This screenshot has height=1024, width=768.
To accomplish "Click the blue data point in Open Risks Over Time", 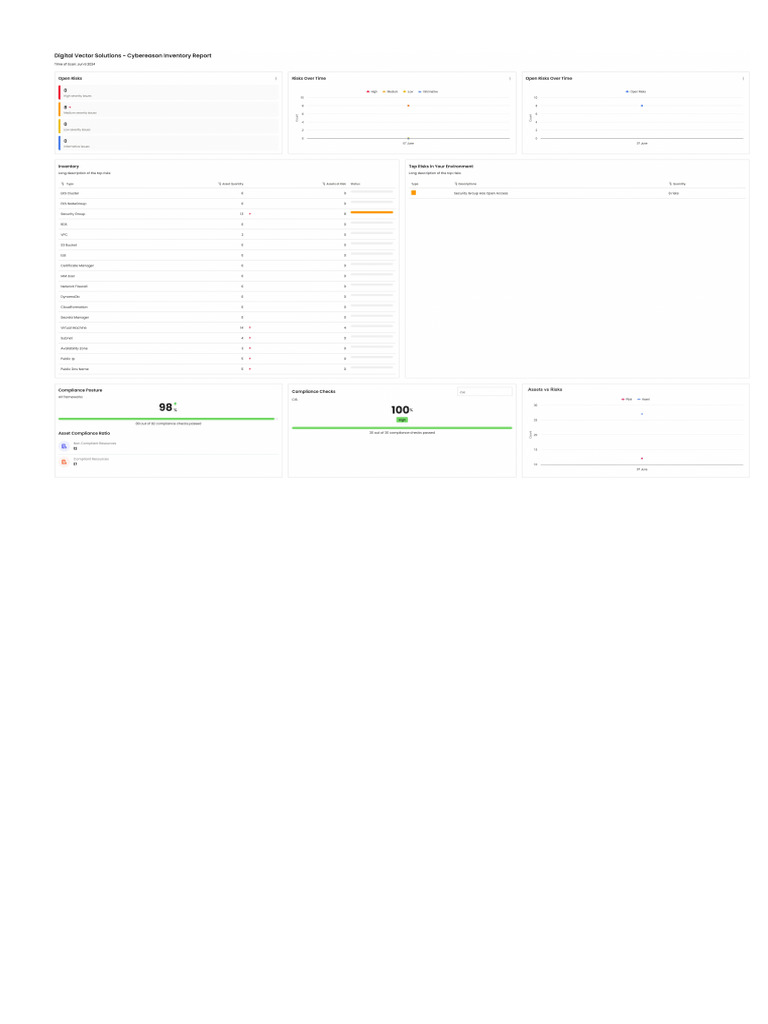I will (642, 106).
